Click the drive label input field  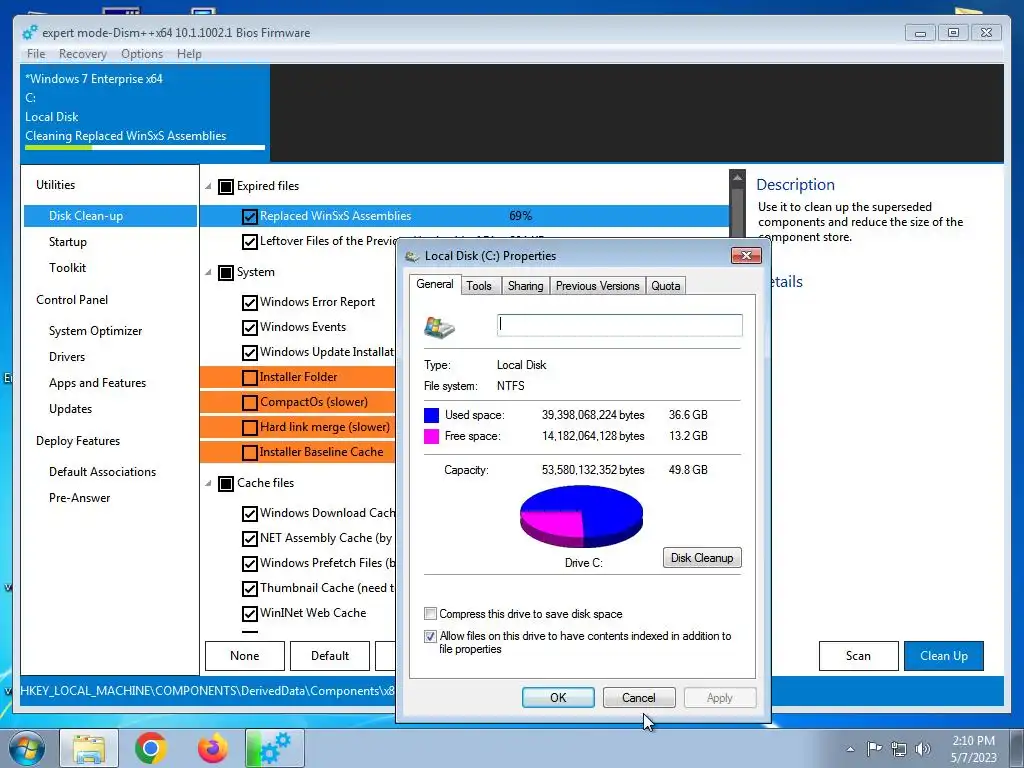(620, 325)
